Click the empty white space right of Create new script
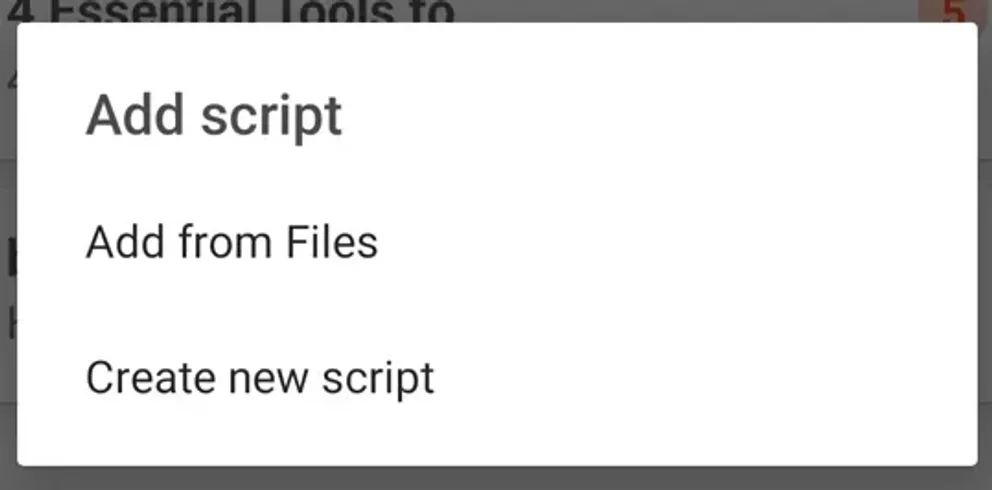The image size is (992, 490). pyautogui.click(x=700, y=379)
